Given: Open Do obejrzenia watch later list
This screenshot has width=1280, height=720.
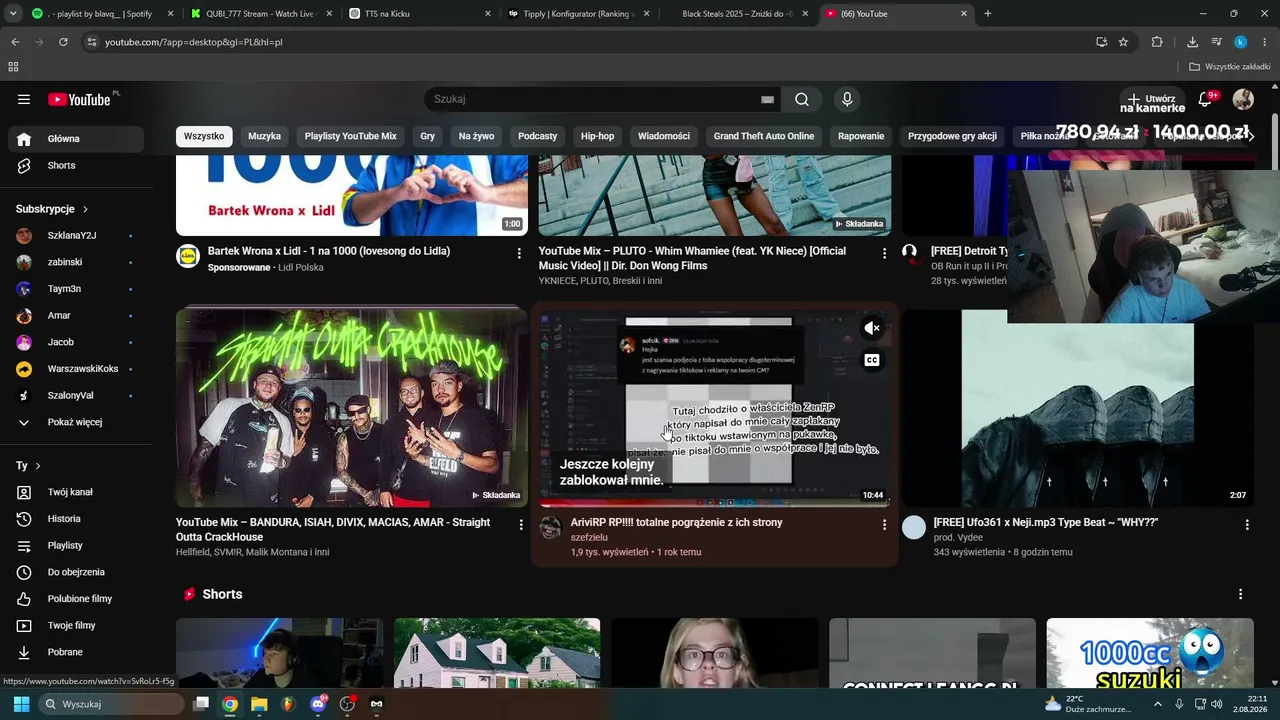Looking at the screenshot, I should 76,572.
